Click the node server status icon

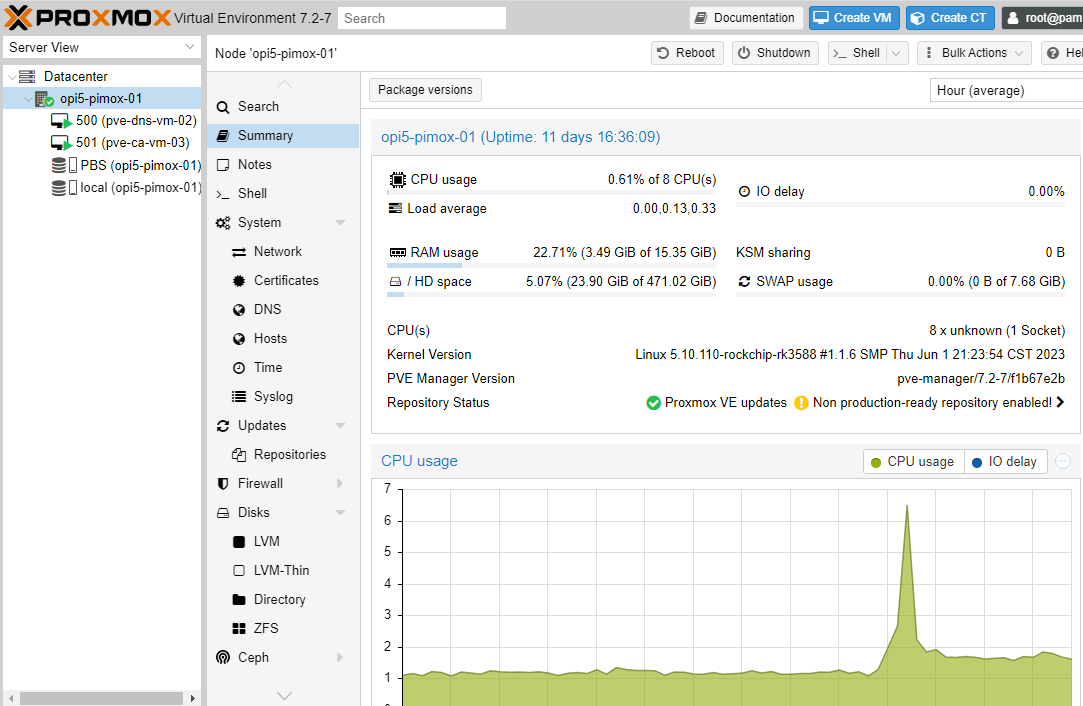(x=44, y=99)
